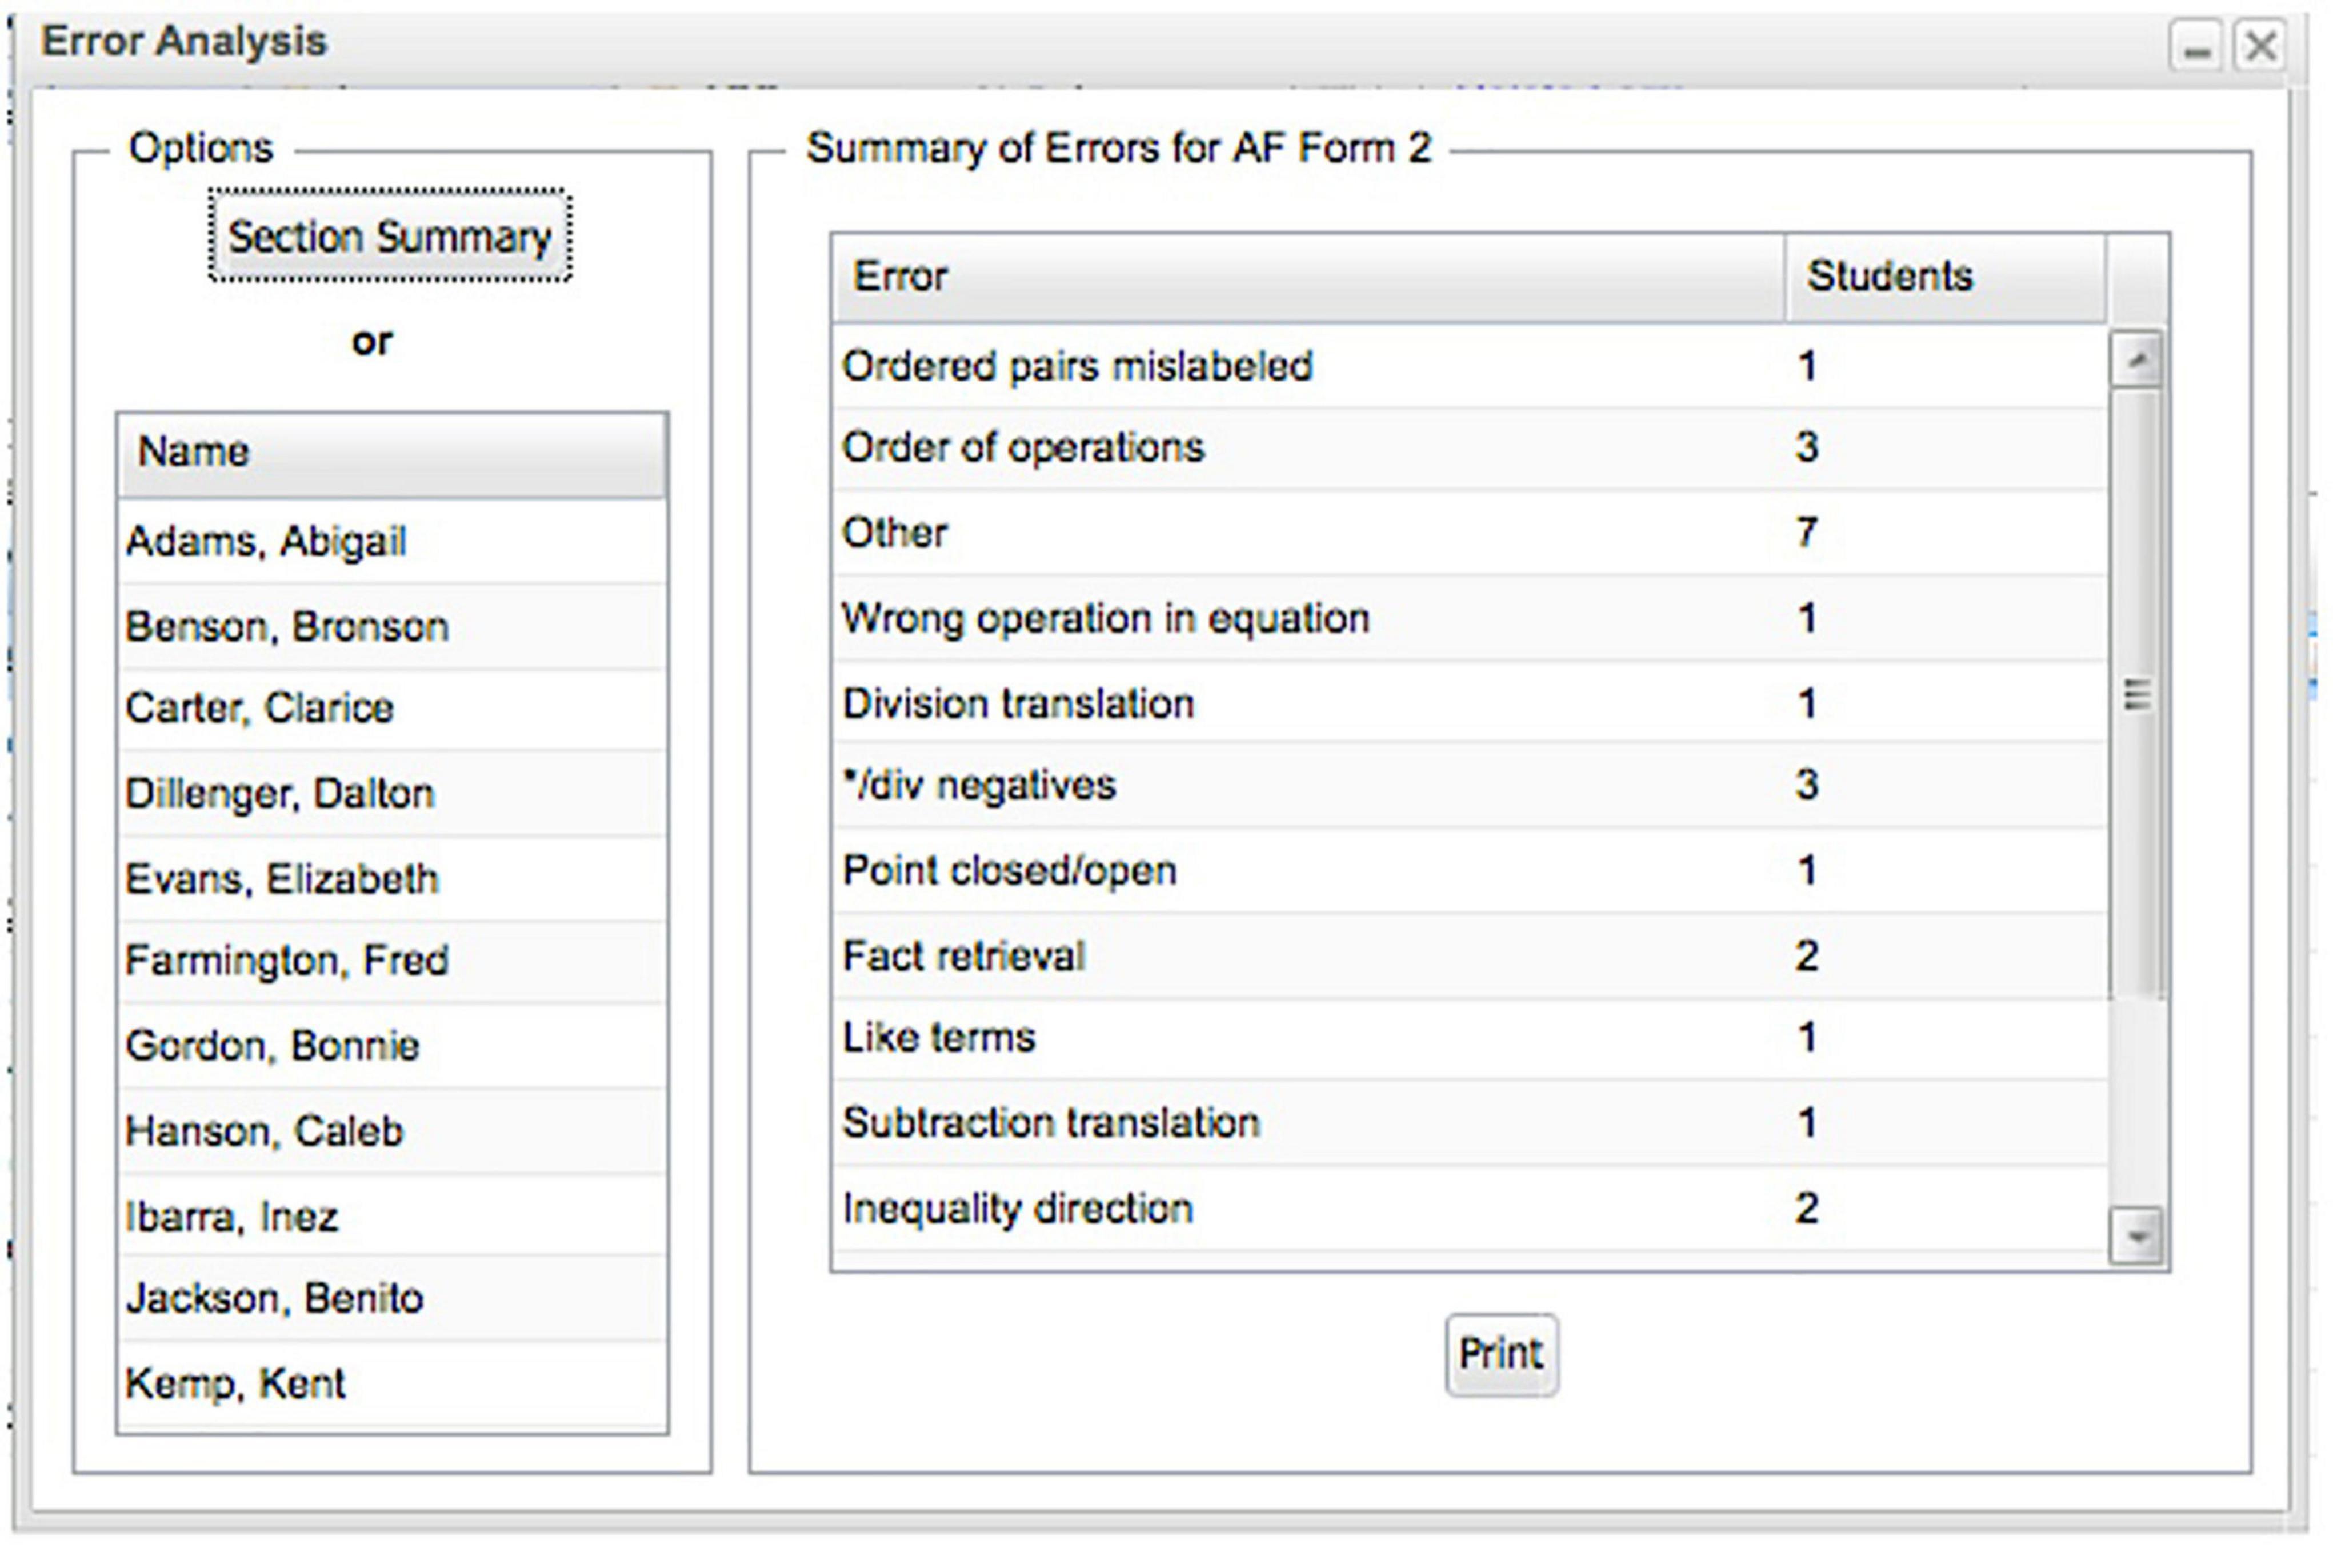Screen dimensions: 2333x1568
Task: Sort by the Error column header
Action: click(x=1308, y=278)
